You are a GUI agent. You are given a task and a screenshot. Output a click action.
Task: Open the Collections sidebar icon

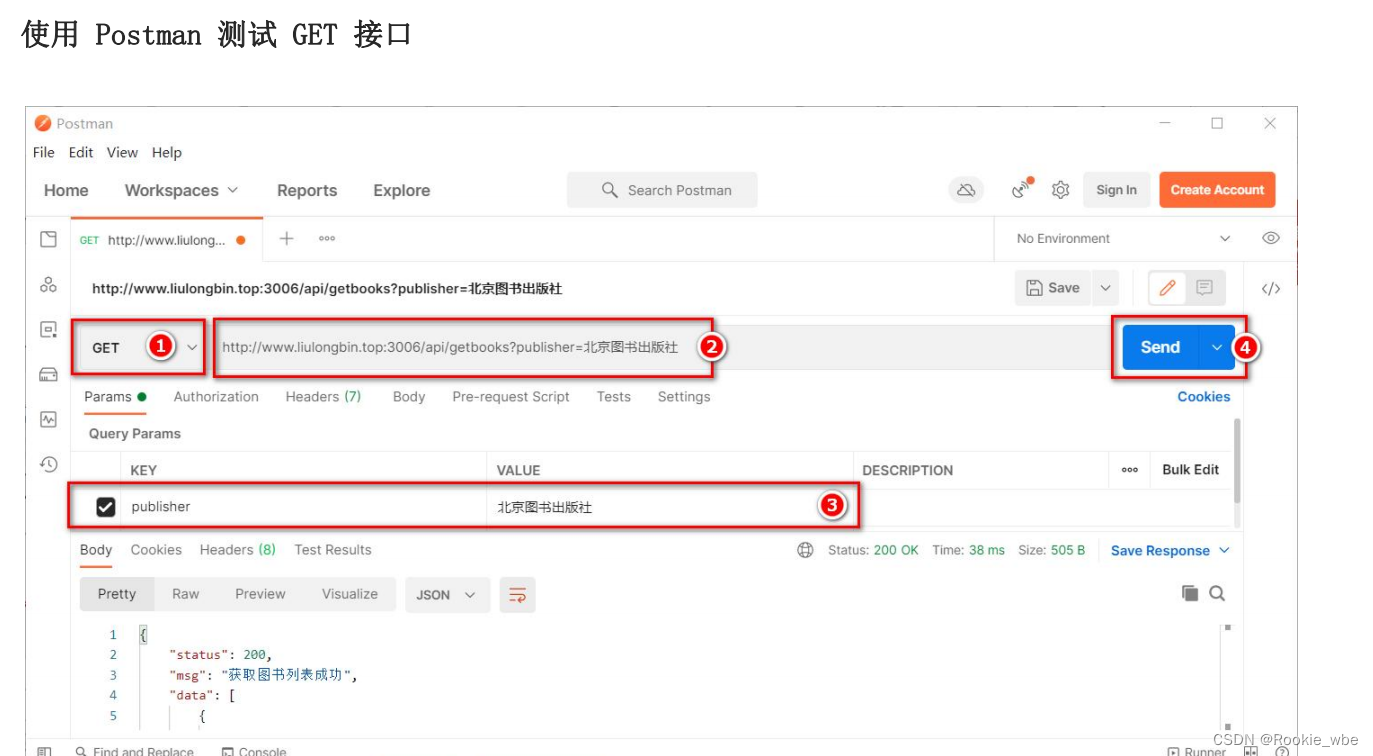48,239
